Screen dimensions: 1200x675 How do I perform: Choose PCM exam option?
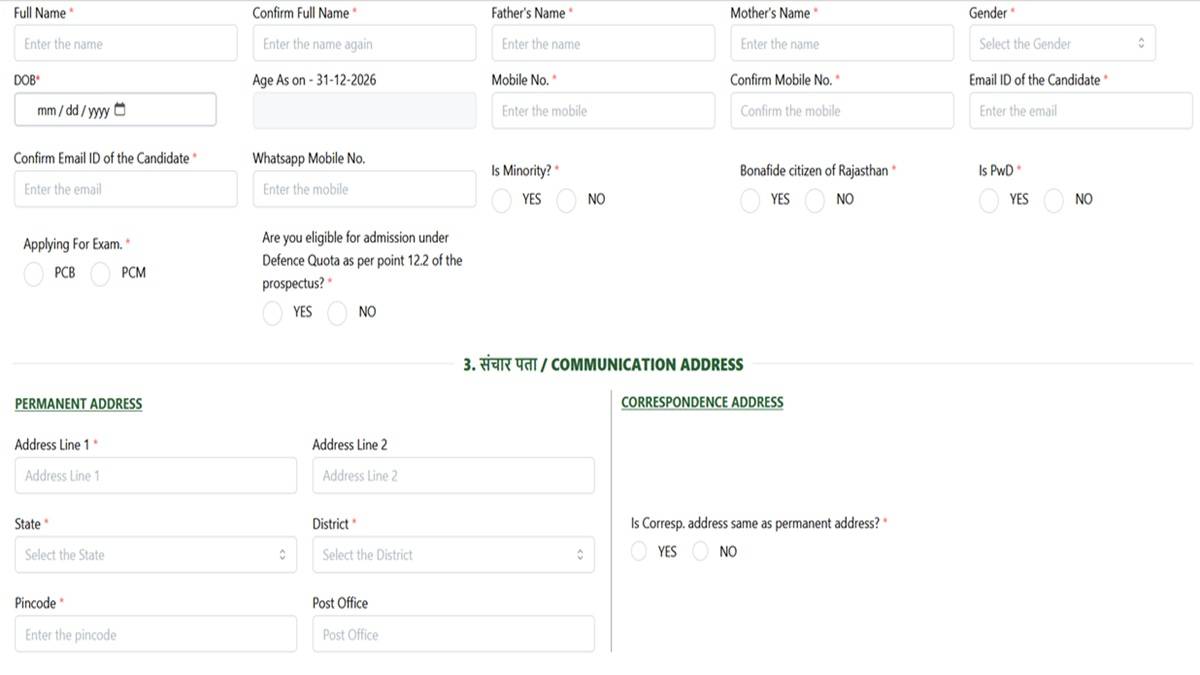[100, 273]
